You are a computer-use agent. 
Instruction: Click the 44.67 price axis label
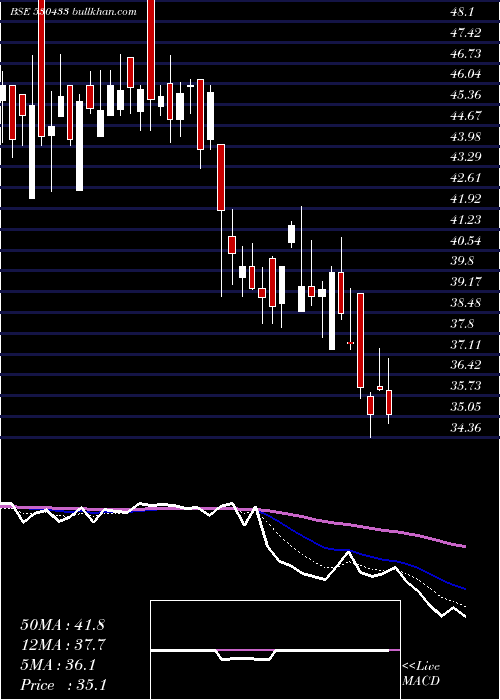[x=466, y=116]
